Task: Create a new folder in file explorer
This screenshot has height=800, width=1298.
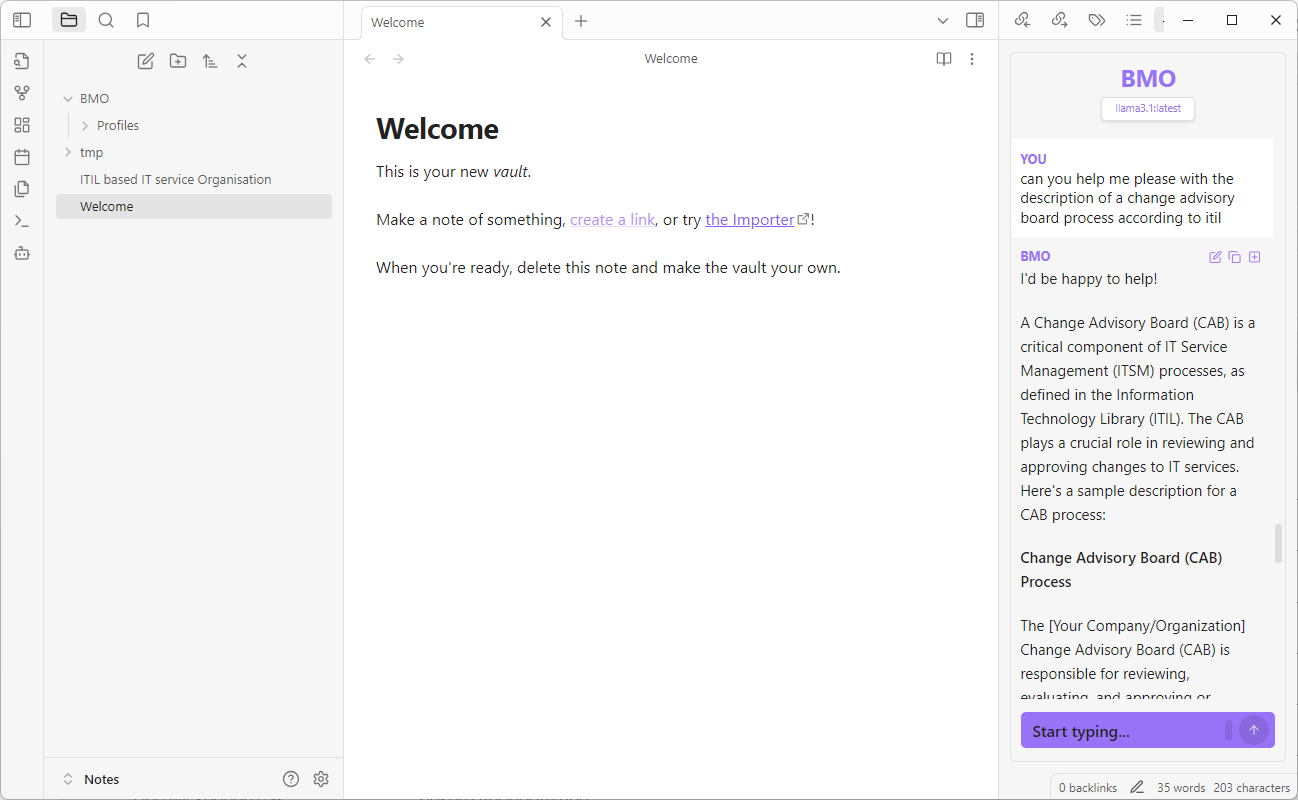Action: pyautogui.click(x=178, y=61)
